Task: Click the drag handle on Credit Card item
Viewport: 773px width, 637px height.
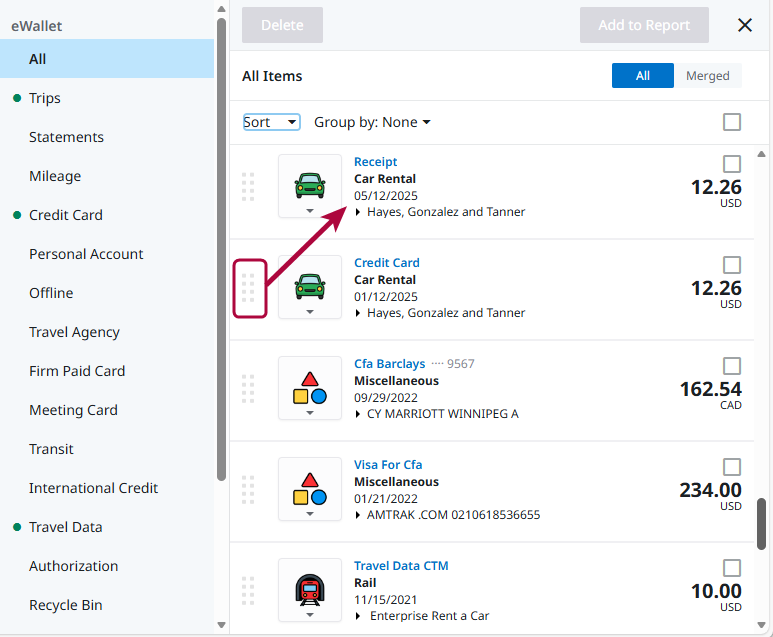Action: coord(249,289)
